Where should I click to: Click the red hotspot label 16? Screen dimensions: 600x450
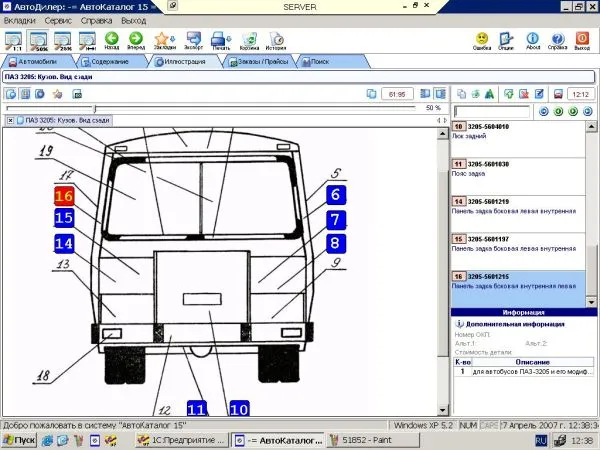tap(64, 196)
